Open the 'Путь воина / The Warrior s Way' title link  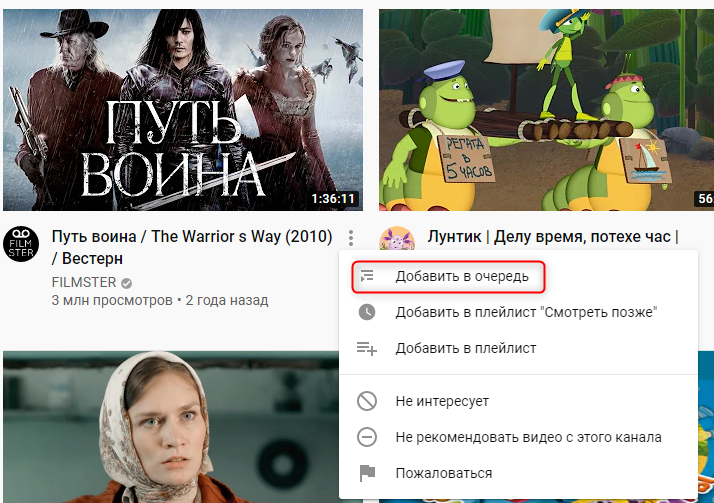tap(192, 247)
